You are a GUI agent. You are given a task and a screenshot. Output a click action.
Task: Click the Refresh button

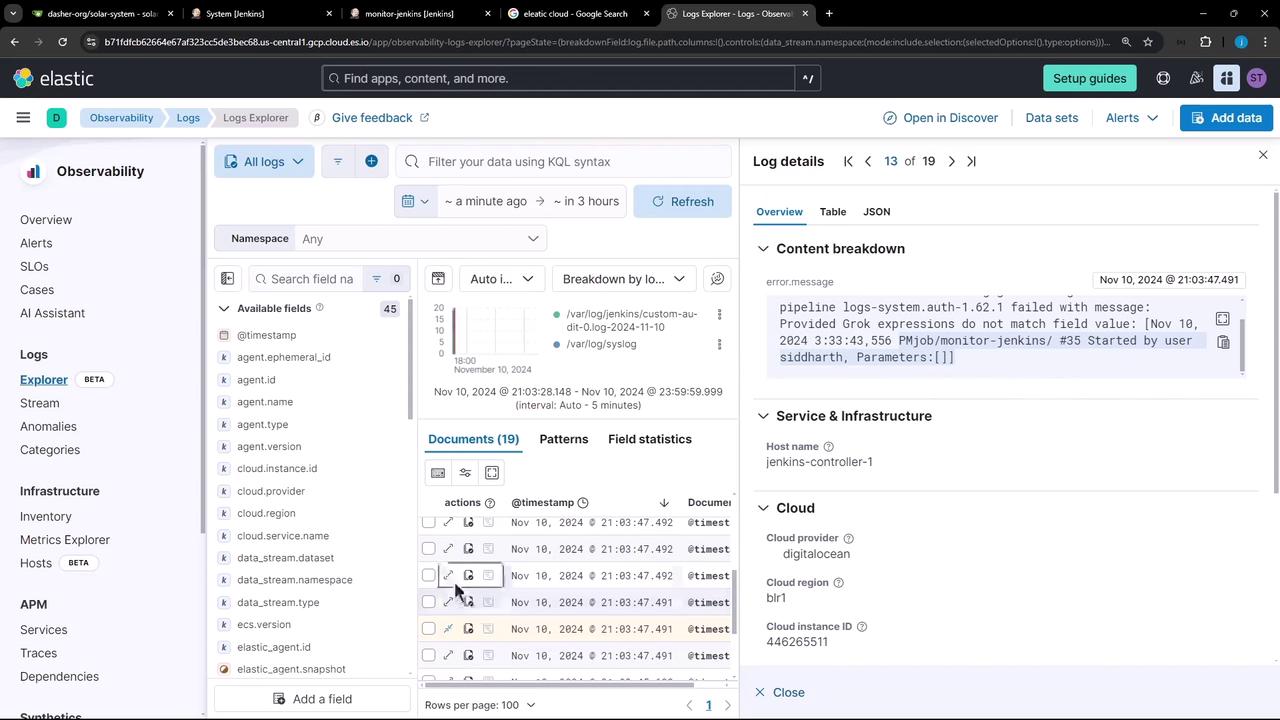click(x=683, y=201)
